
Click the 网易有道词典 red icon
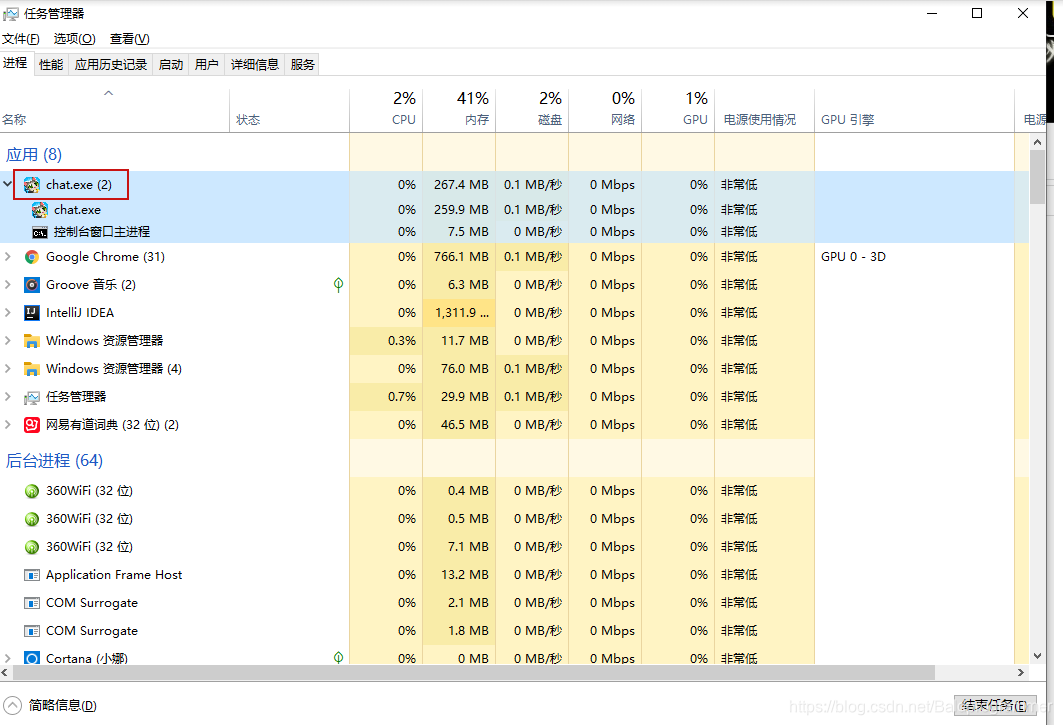(x=32, y=425)
